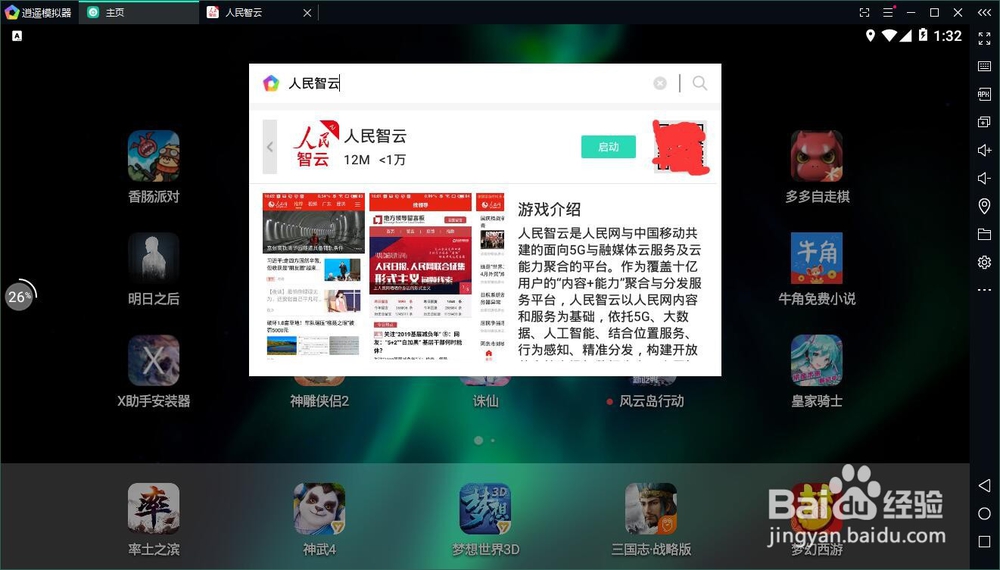This screenshot has height=570, width=1000.
Task: Tap the Android home circle button
Action: 984,513
